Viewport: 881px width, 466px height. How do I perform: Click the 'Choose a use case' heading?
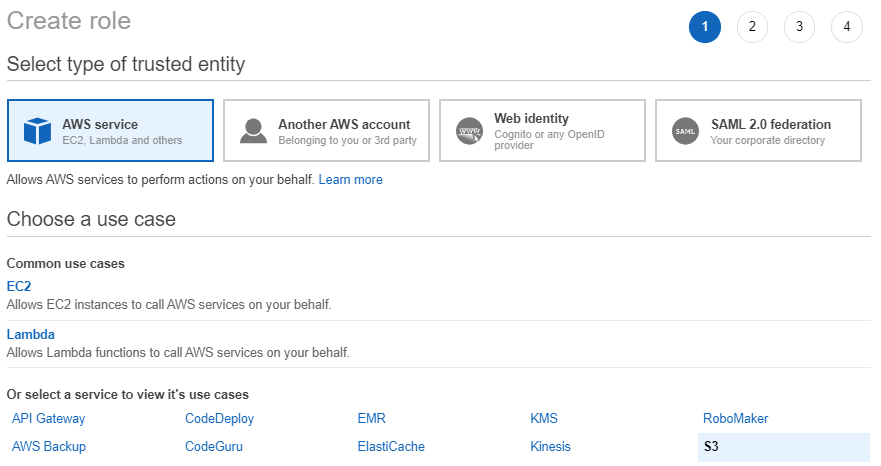[91, 219]
